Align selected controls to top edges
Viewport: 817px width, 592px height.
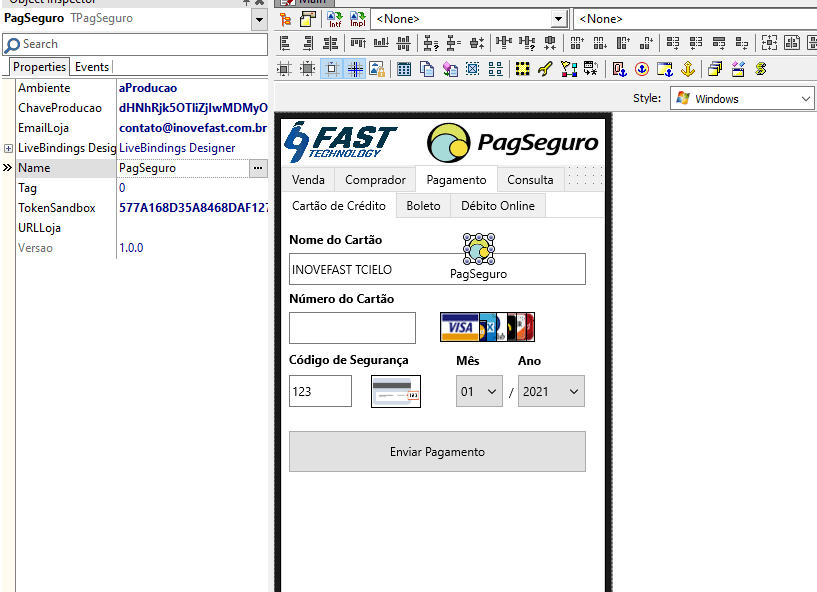(358, 43)
